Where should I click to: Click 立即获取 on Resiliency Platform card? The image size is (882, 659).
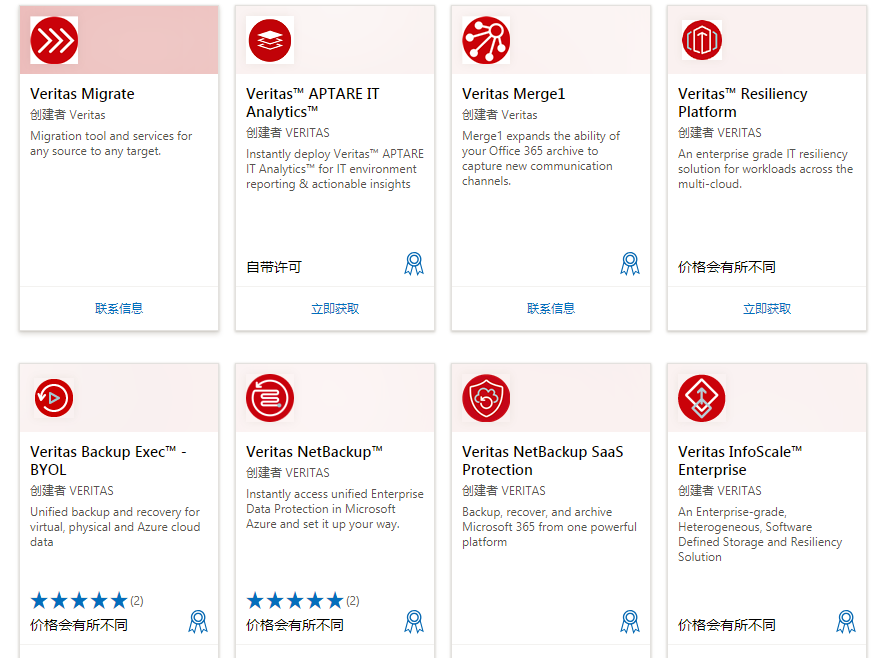pos(767,309)
